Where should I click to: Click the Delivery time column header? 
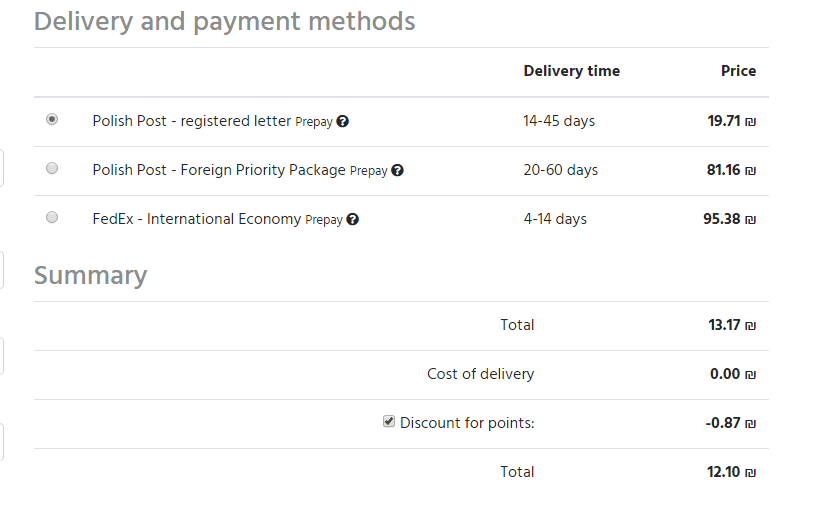(x=571, y=71)
